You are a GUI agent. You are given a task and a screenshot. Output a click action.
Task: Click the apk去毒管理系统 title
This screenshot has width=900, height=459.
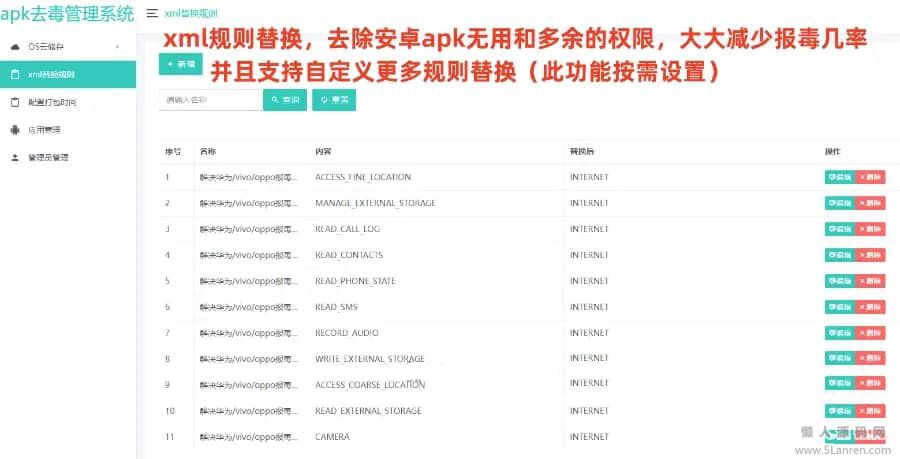point(67,13)
